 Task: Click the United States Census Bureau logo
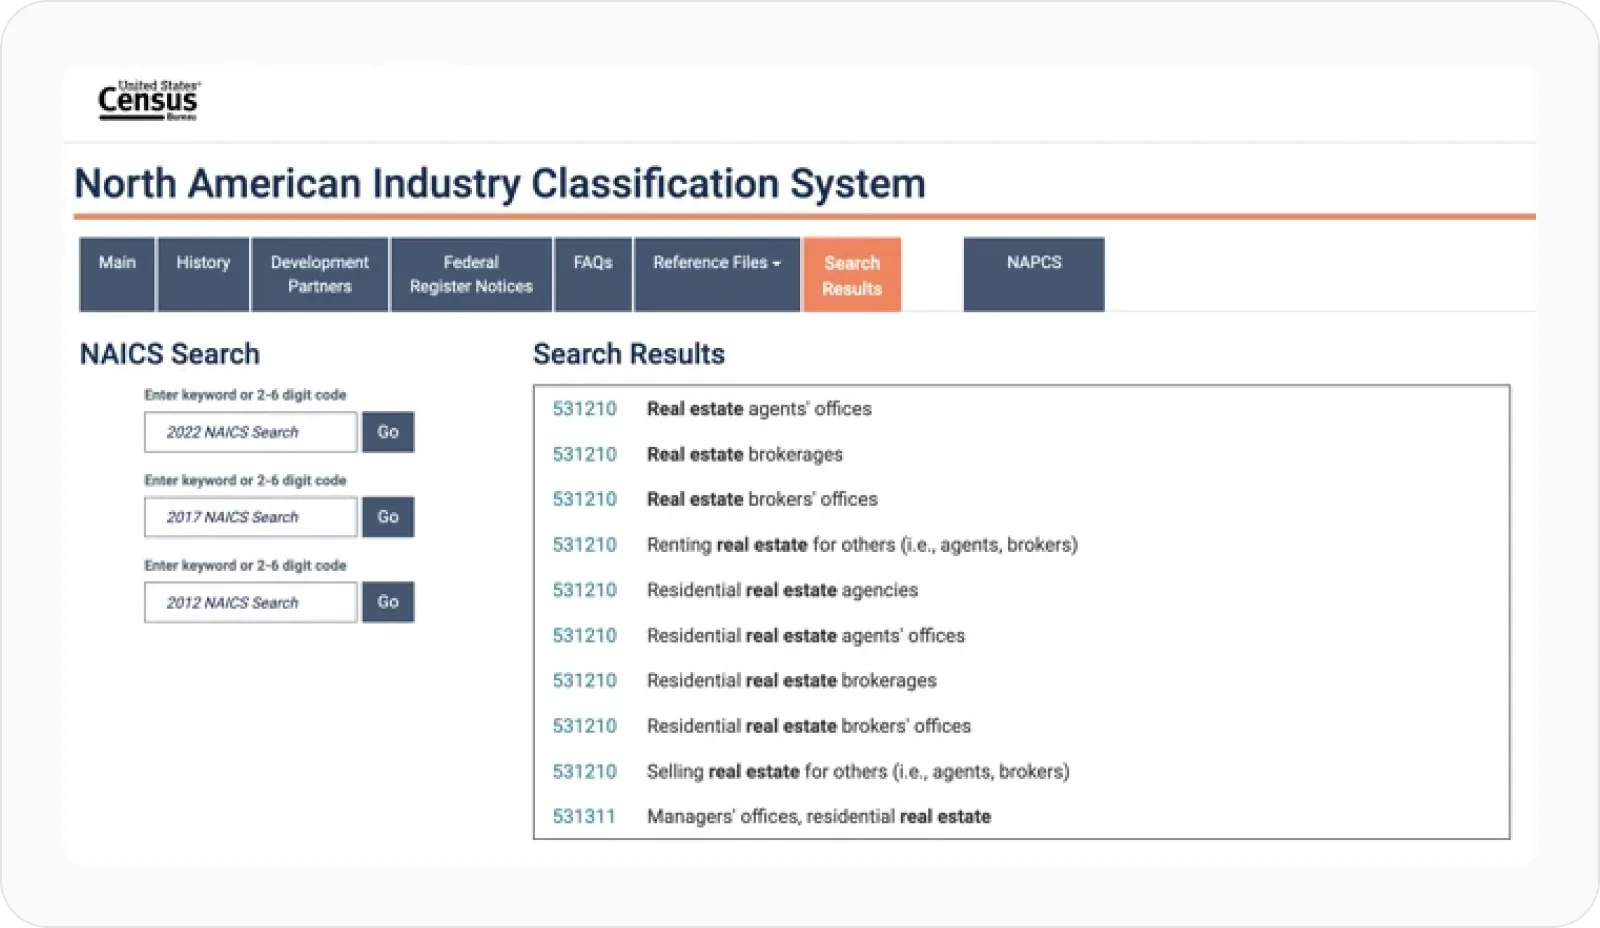pos(148,101)
